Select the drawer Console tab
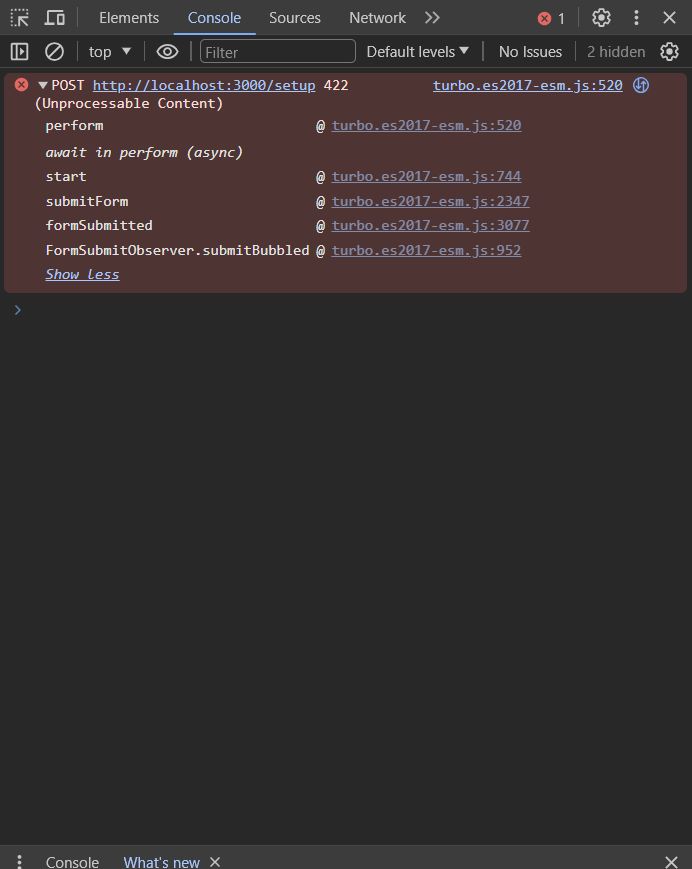 coord(72,862)
